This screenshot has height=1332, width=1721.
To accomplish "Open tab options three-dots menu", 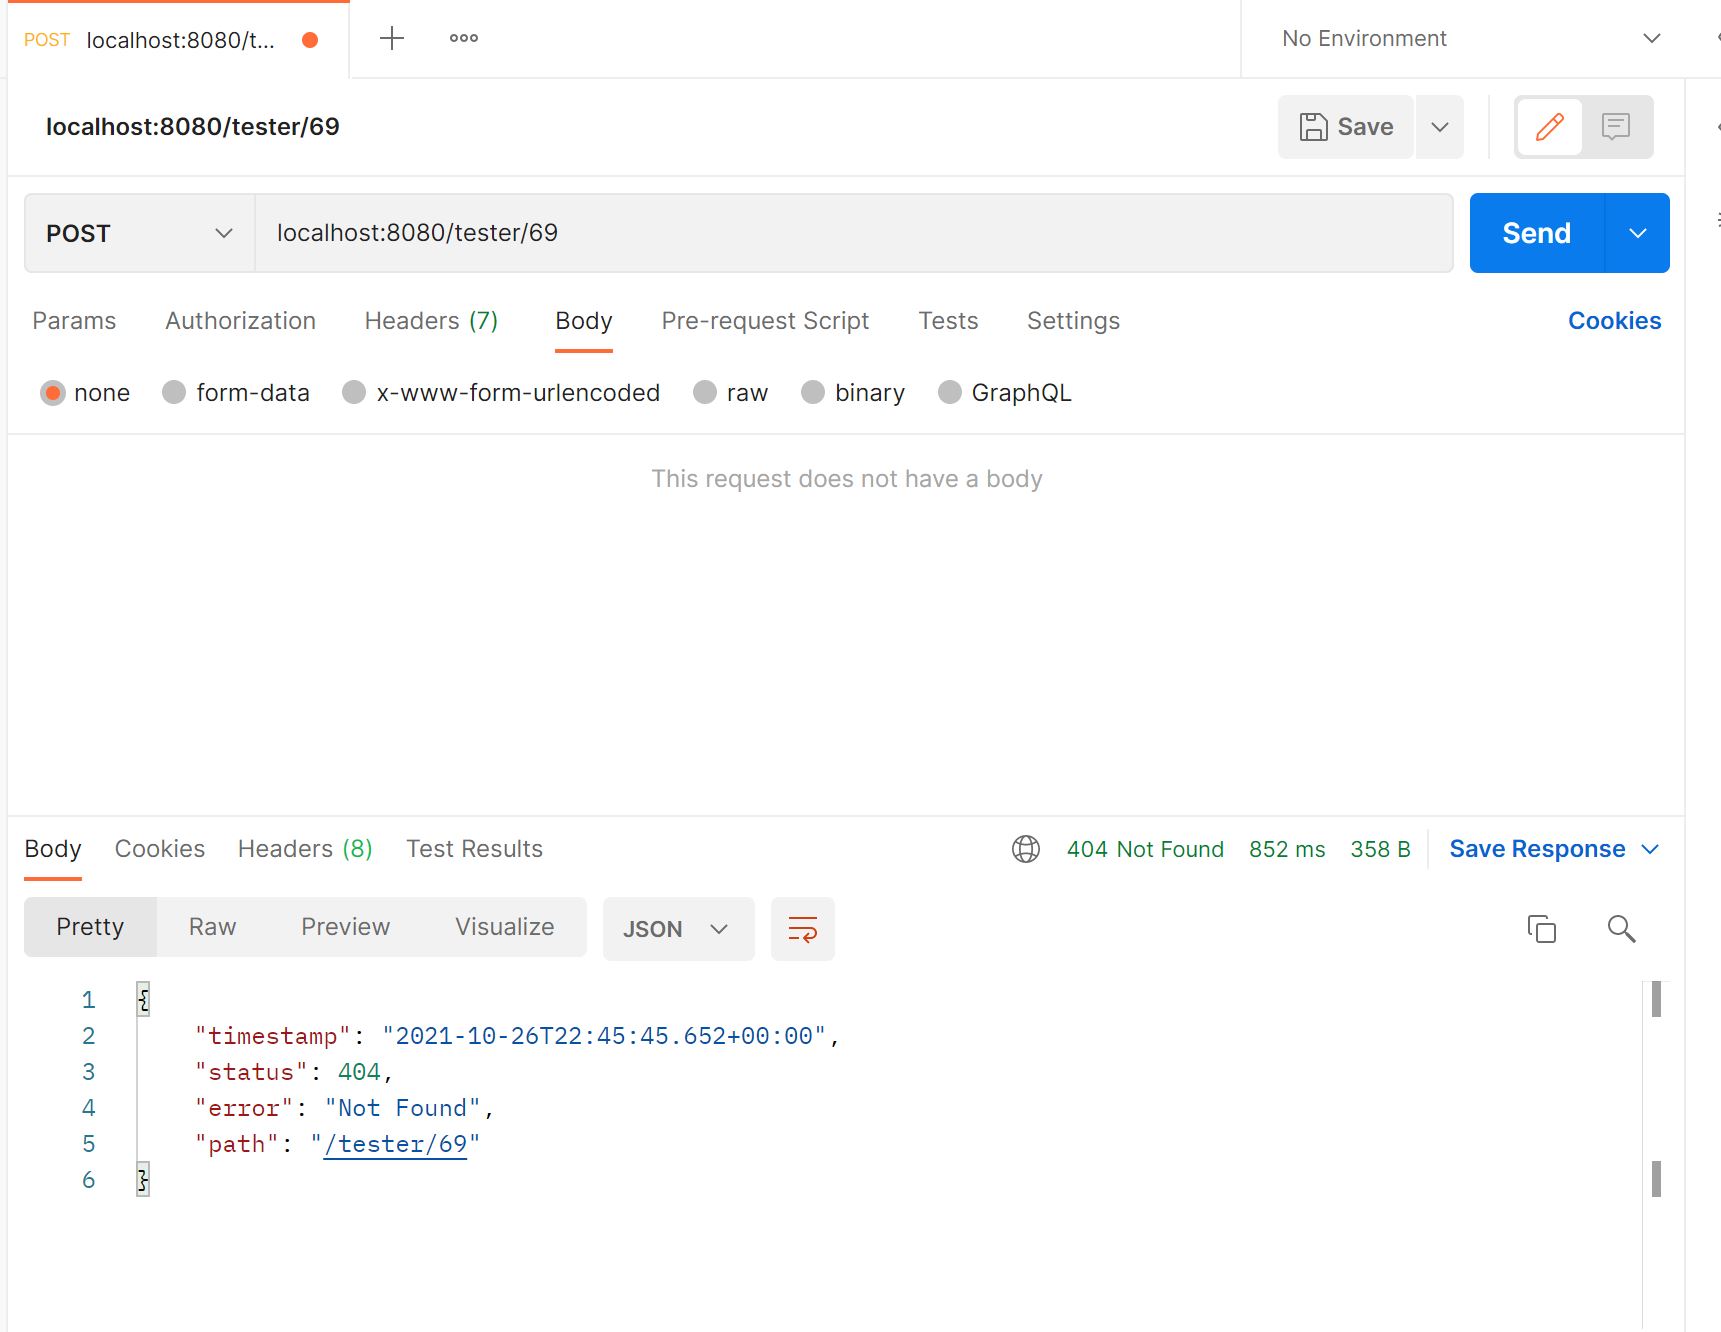I will 464,38.
